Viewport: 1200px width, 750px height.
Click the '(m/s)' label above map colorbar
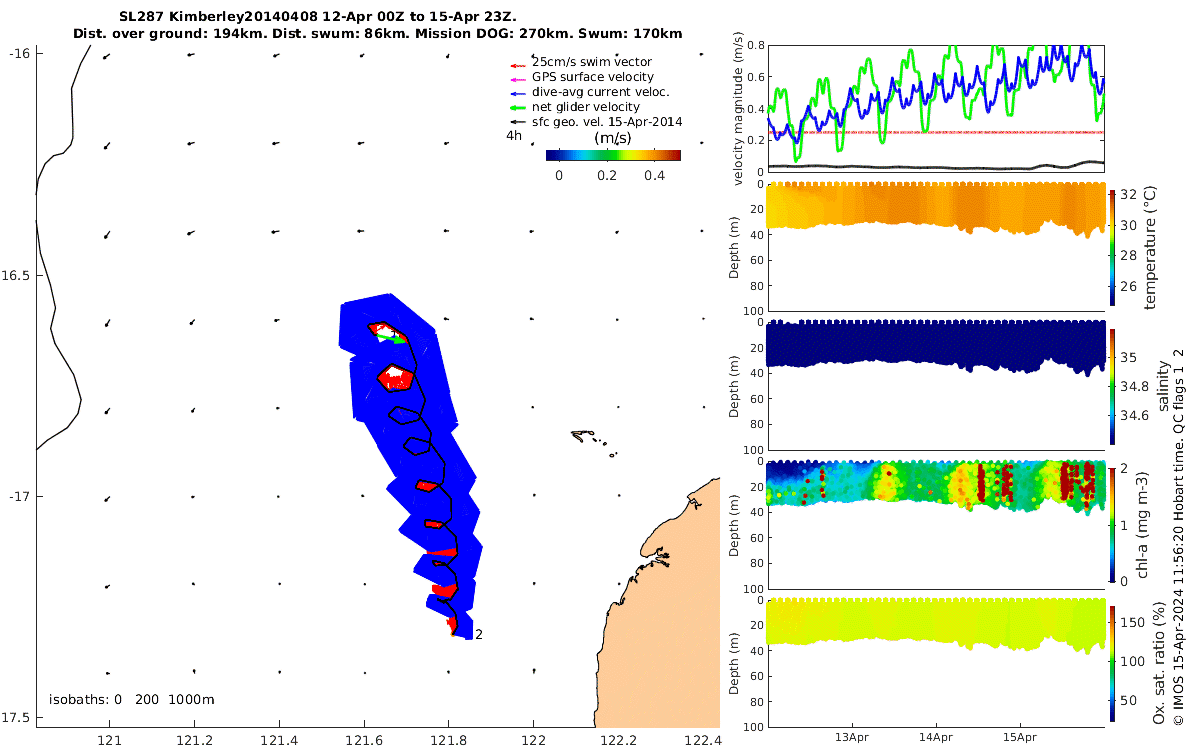[x=612, y=138]
